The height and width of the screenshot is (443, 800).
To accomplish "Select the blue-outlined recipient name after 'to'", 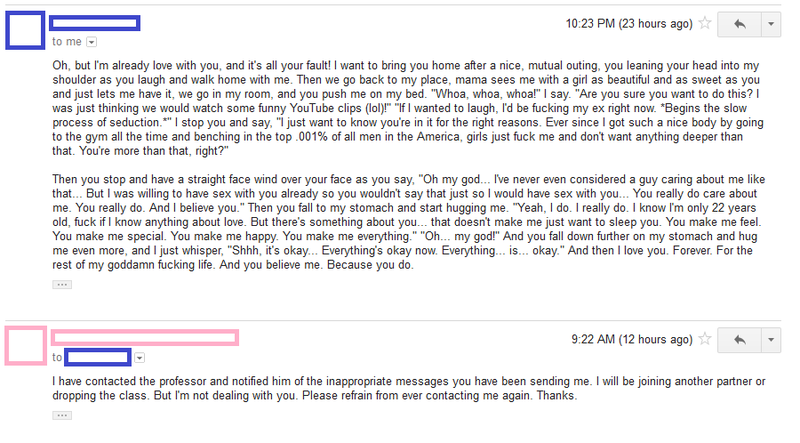I will [97, 357].
